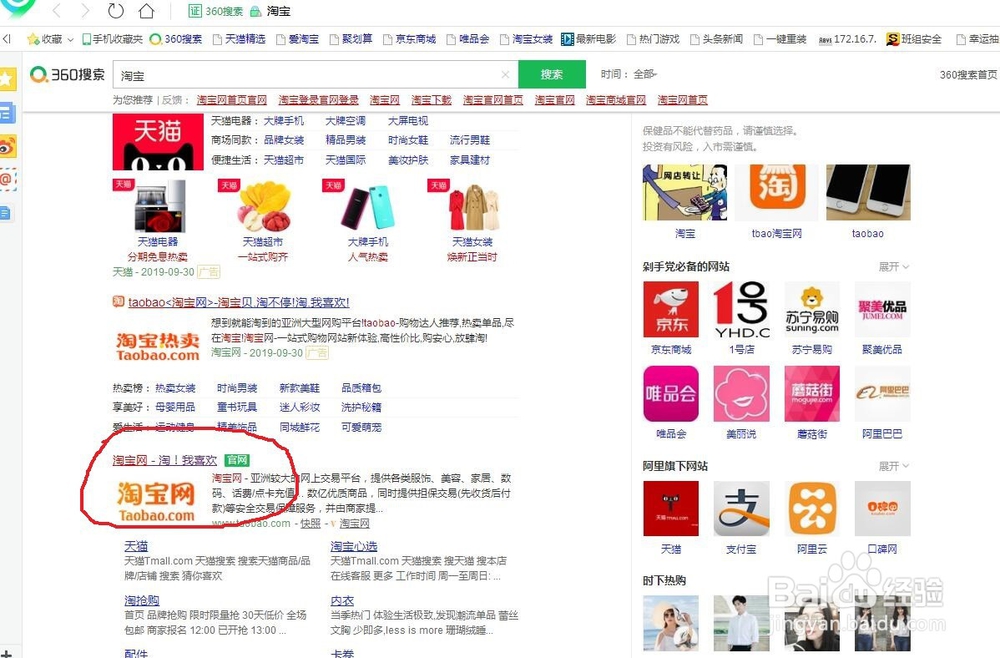The width and height of the screenshot is (1000, 658).
Task: Clear the search box with X
Action: [x=505, y=75]
